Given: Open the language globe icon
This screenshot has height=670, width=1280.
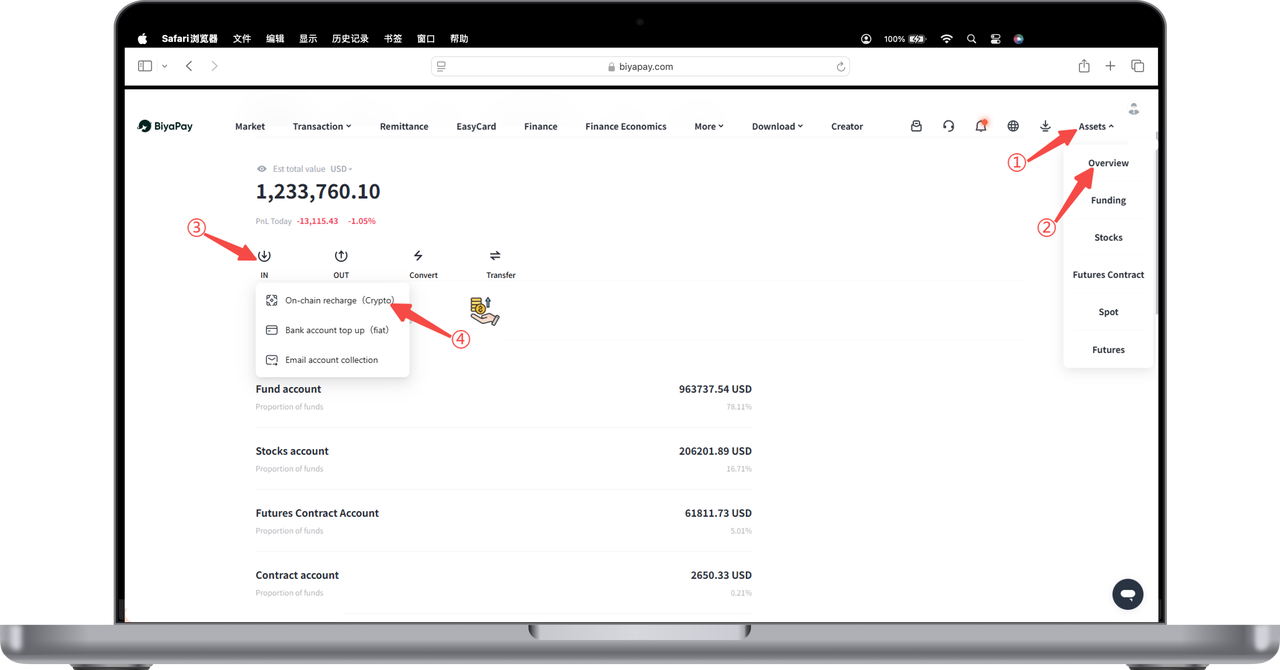Looking at the screenshot, I should [x=1013, y=126].
